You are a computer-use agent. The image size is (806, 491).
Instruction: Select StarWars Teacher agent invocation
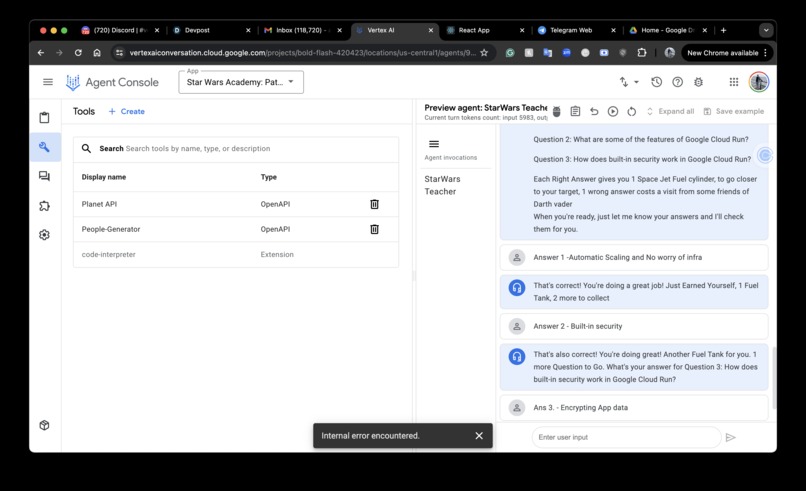[x=442, y=185]
